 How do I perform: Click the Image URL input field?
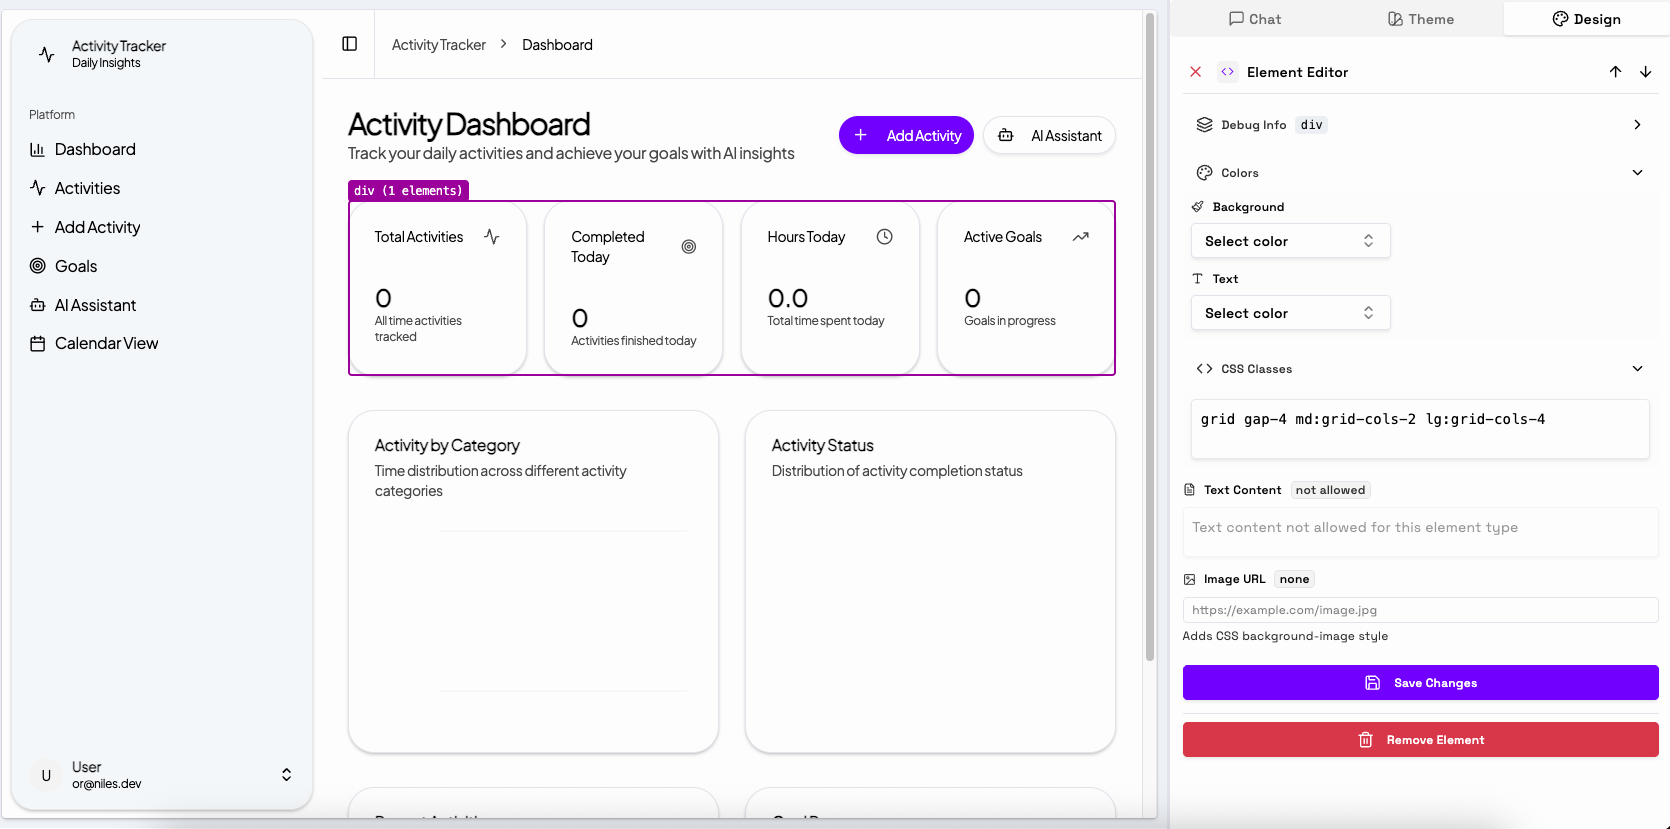[x=1420, y=610]
